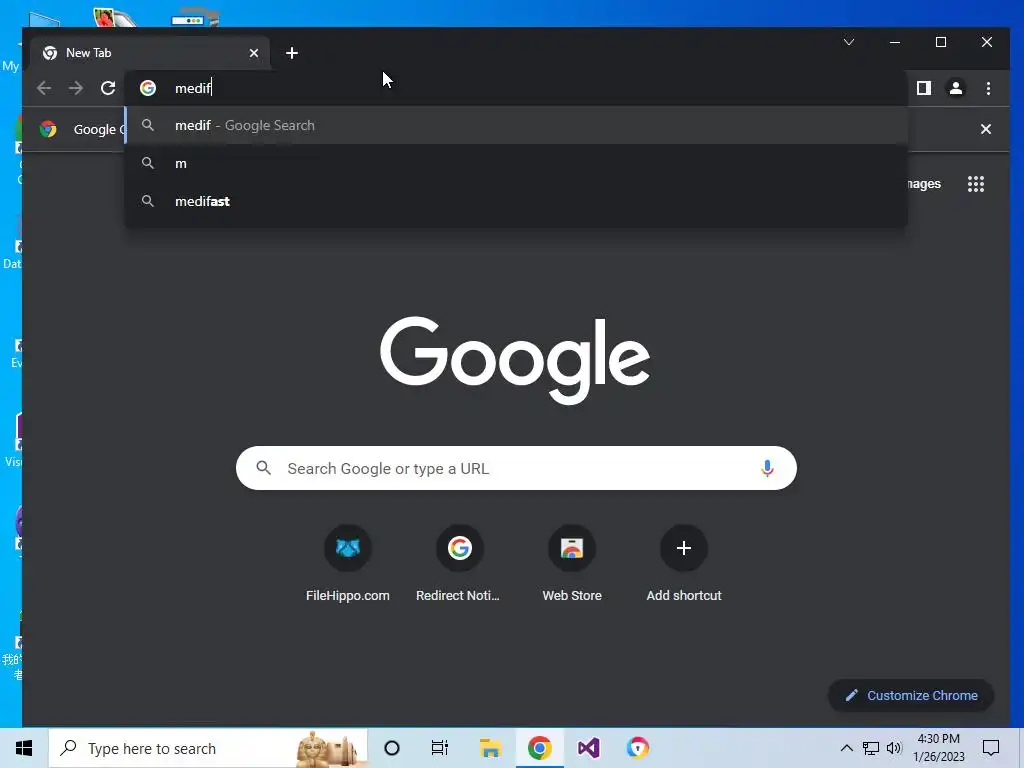Close the New Tab tab
This screenshot has height=768, width=1024.
(x=254, y=53)
